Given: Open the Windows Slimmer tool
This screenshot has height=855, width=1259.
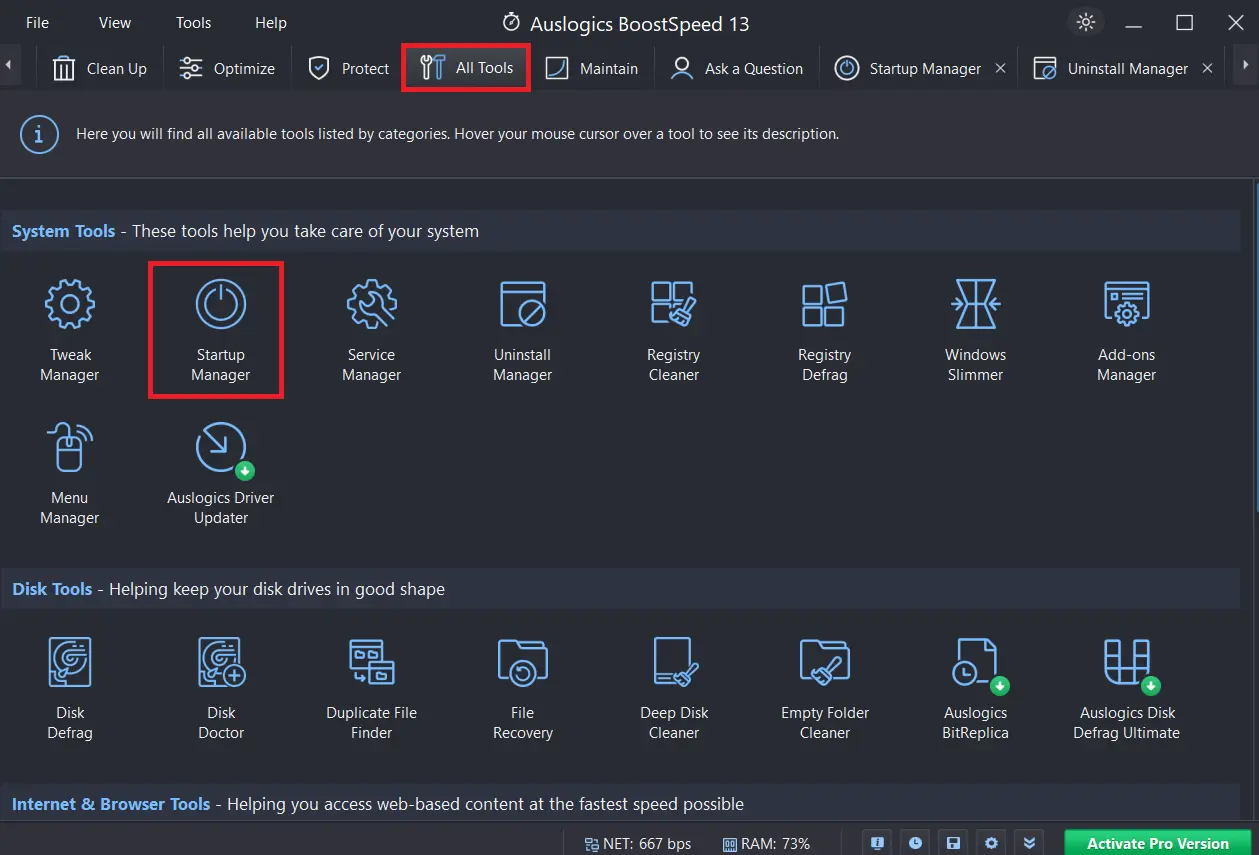Looking at the screenshot, I should pyautogui.click(x=975, y=330).
